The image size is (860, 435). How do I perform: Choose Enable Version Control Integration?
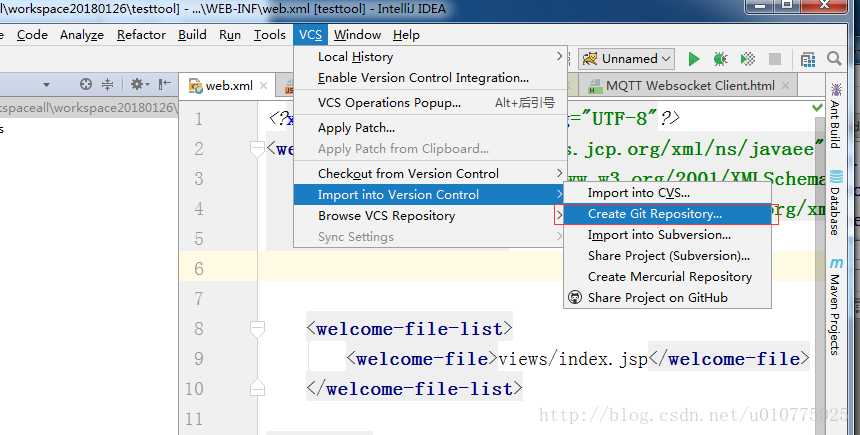point(430,78)
